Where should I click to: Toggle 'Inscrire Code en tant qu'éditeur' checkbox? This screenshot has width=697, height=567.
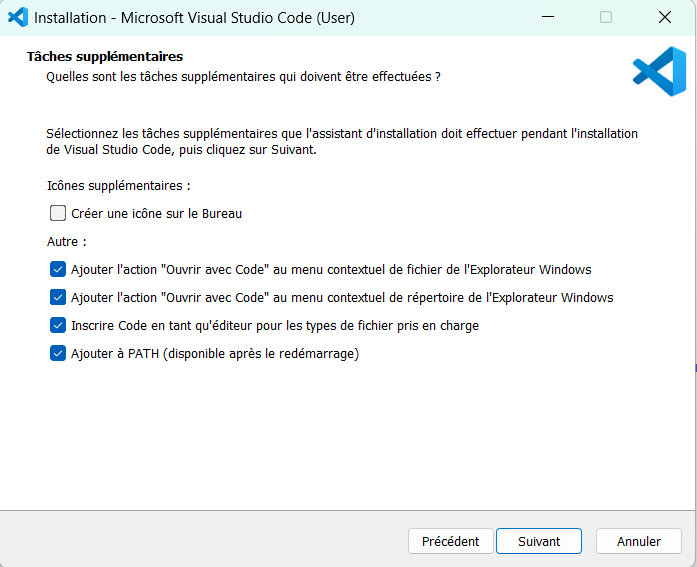pyautogui.click(x=58, y=325)
